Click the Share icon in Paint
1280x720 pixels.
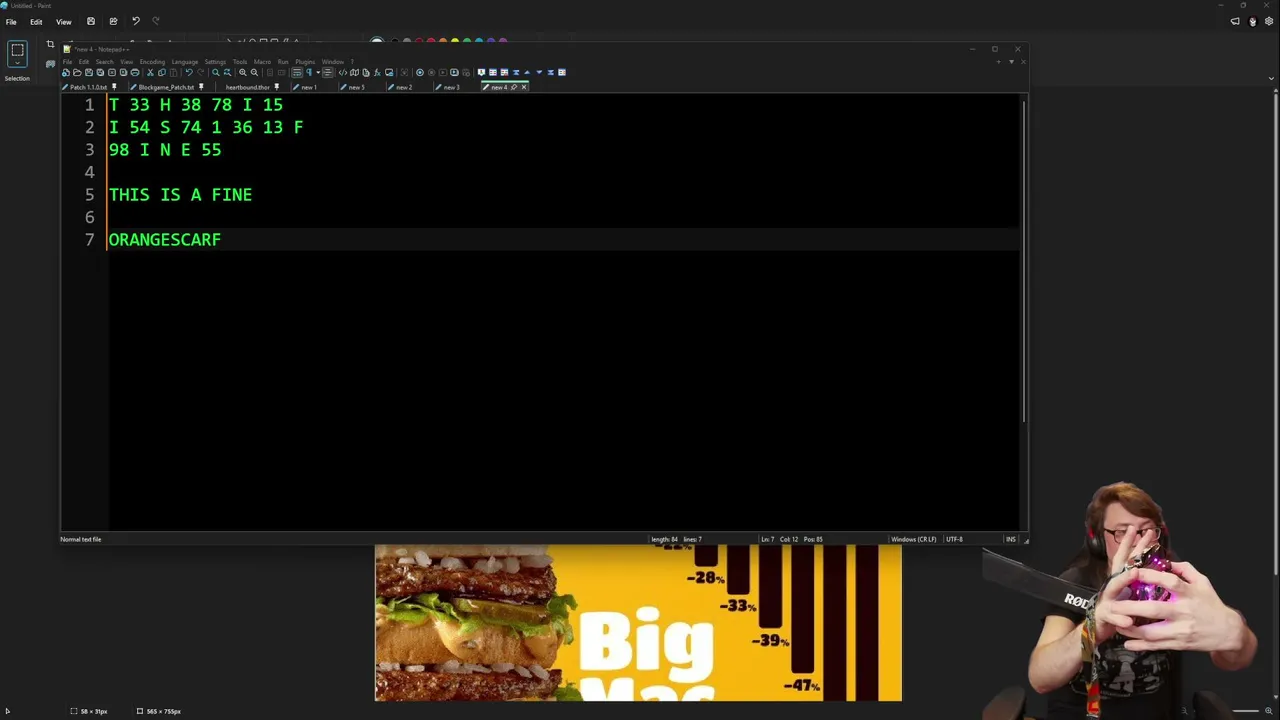(x=113, y=21)
